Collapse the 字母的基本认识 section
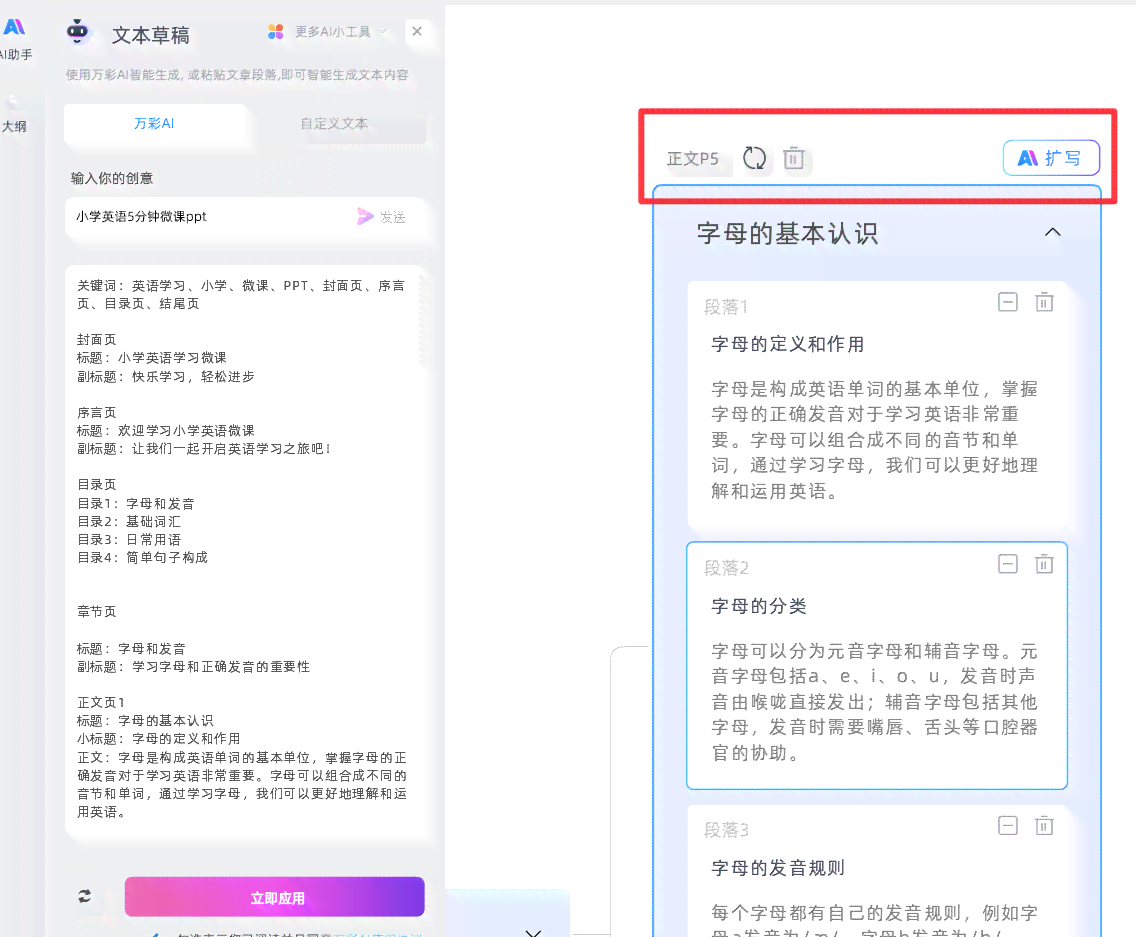This screenshot has height=937, width=1136. click(x=1053, y=233)
